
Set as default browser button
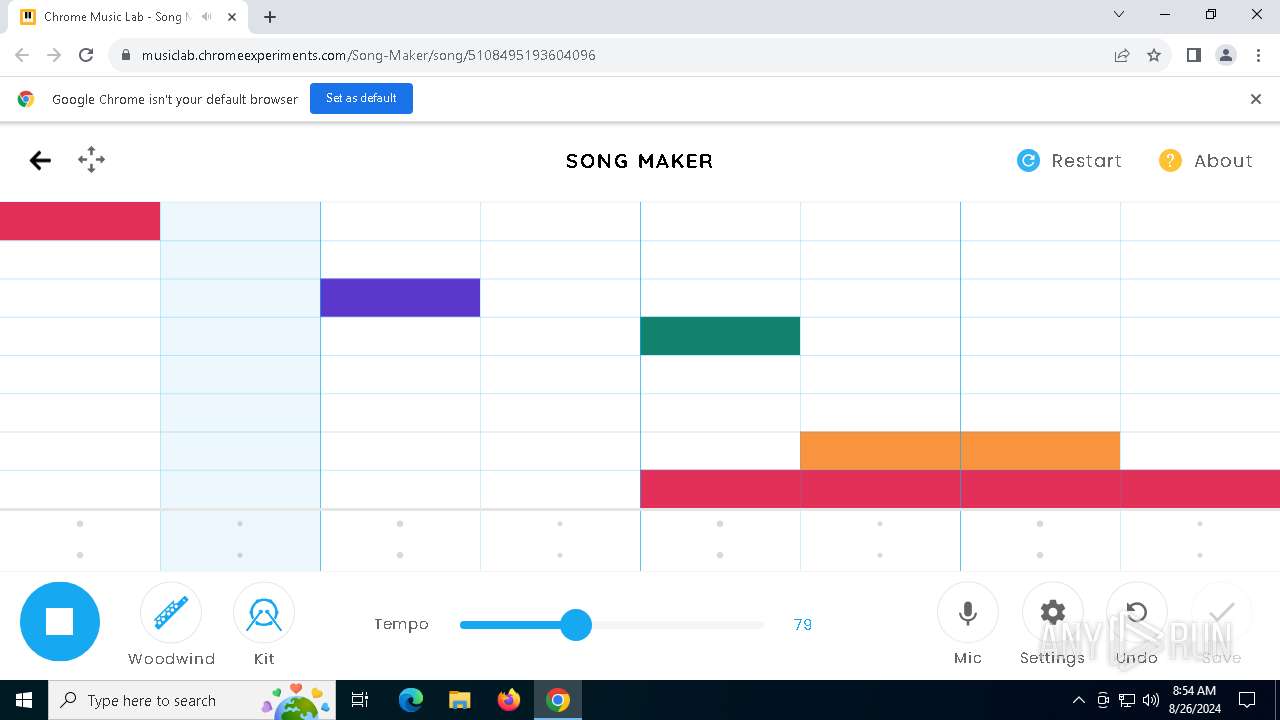(361, 98)
